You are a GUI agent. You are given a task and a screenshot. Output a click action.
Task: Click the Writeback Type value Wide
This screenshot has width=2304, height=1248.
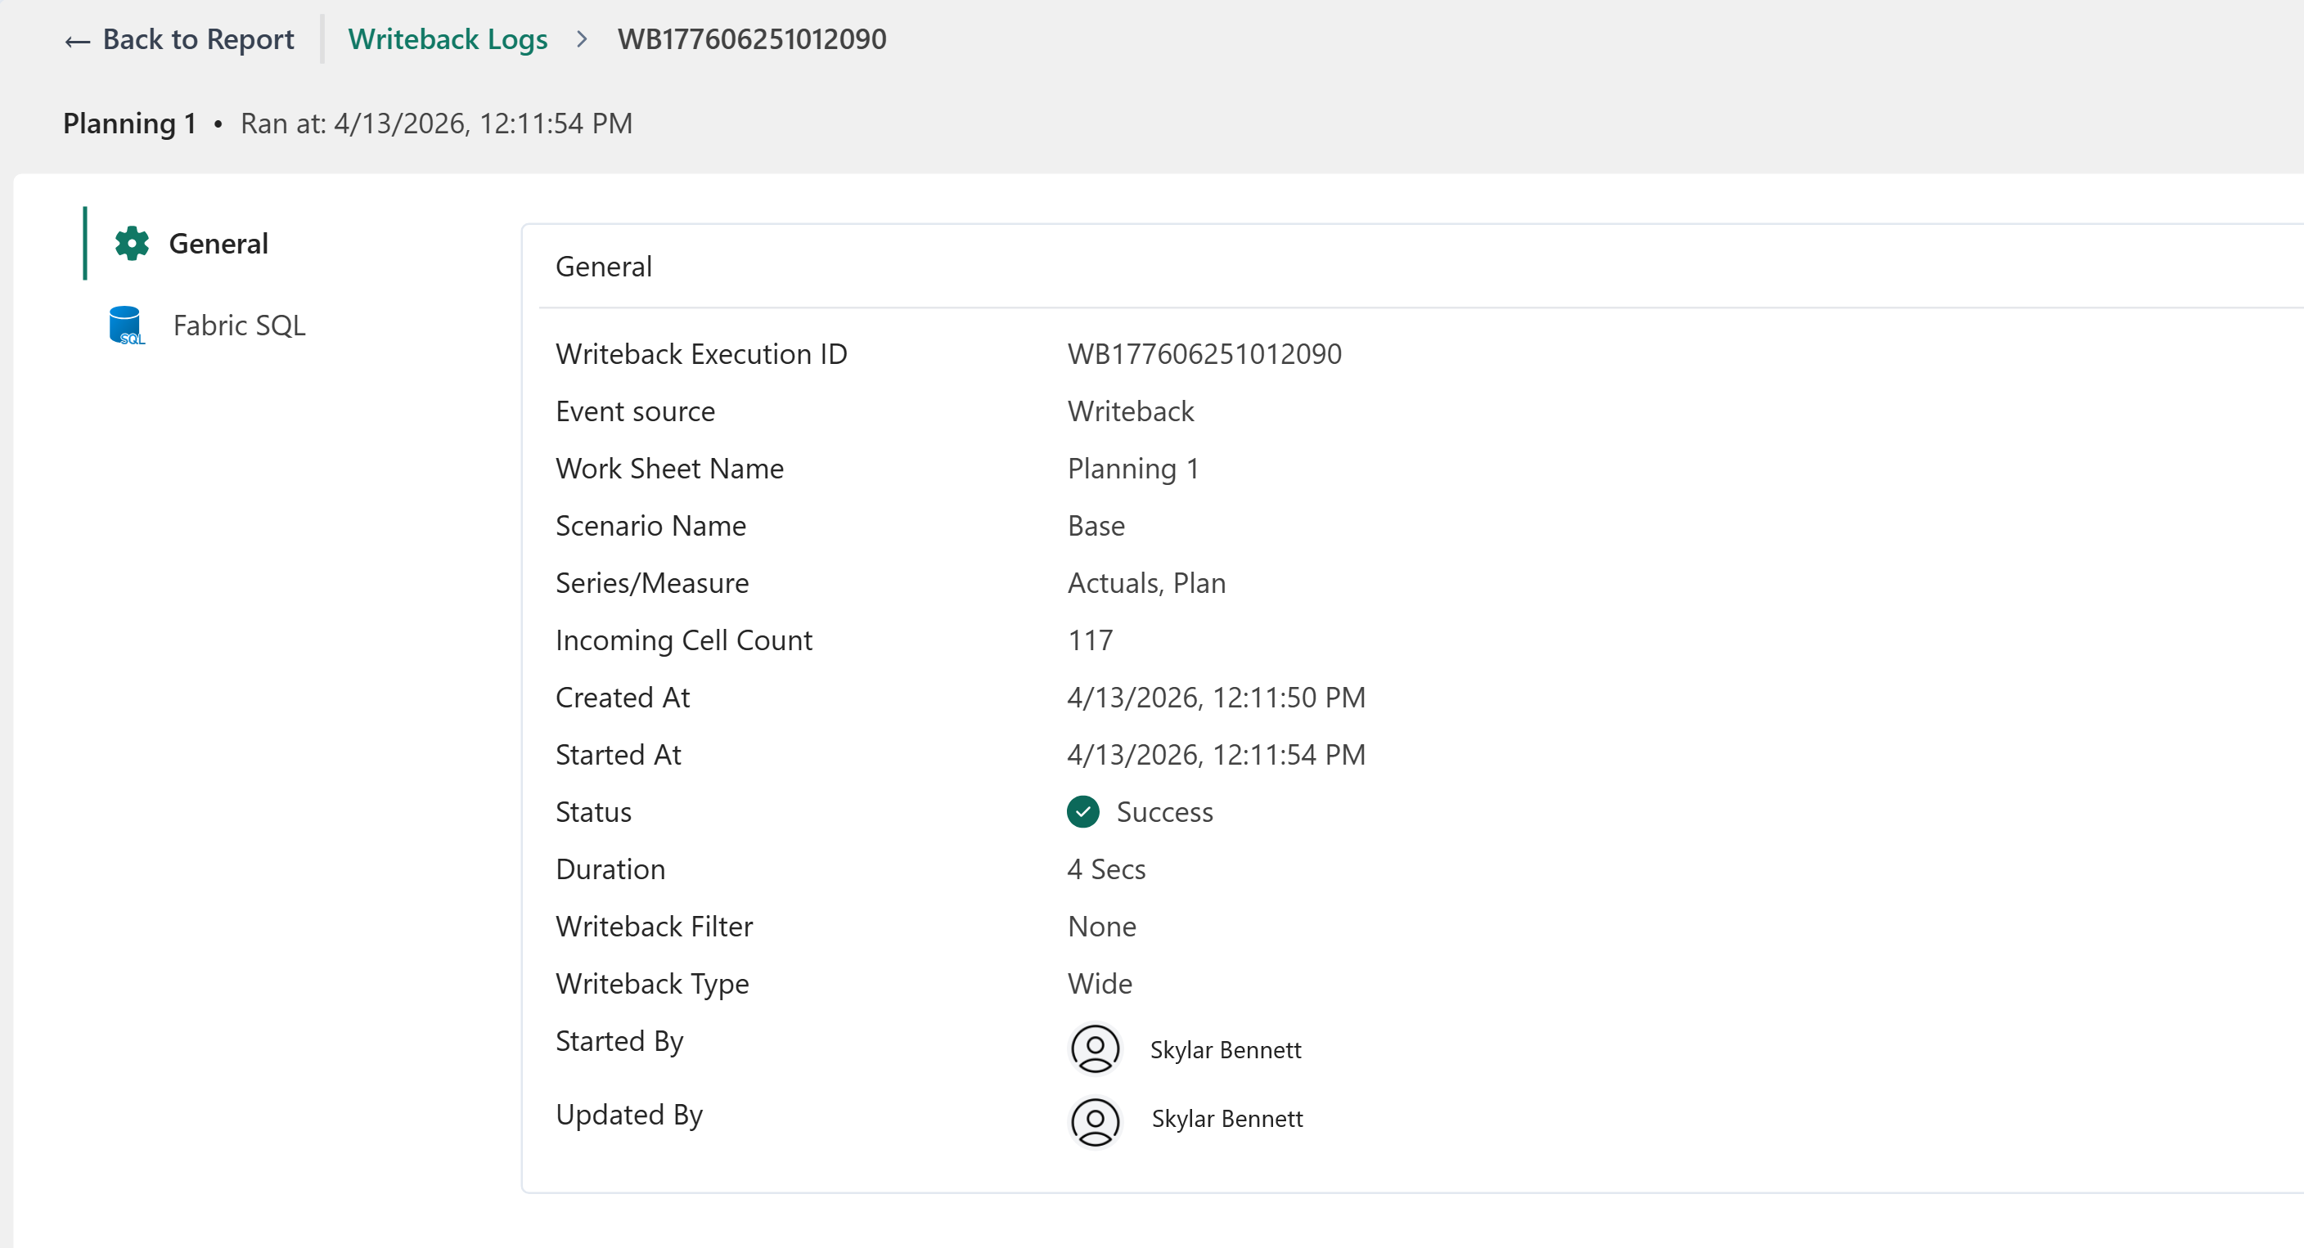[x=1099, y=983]
